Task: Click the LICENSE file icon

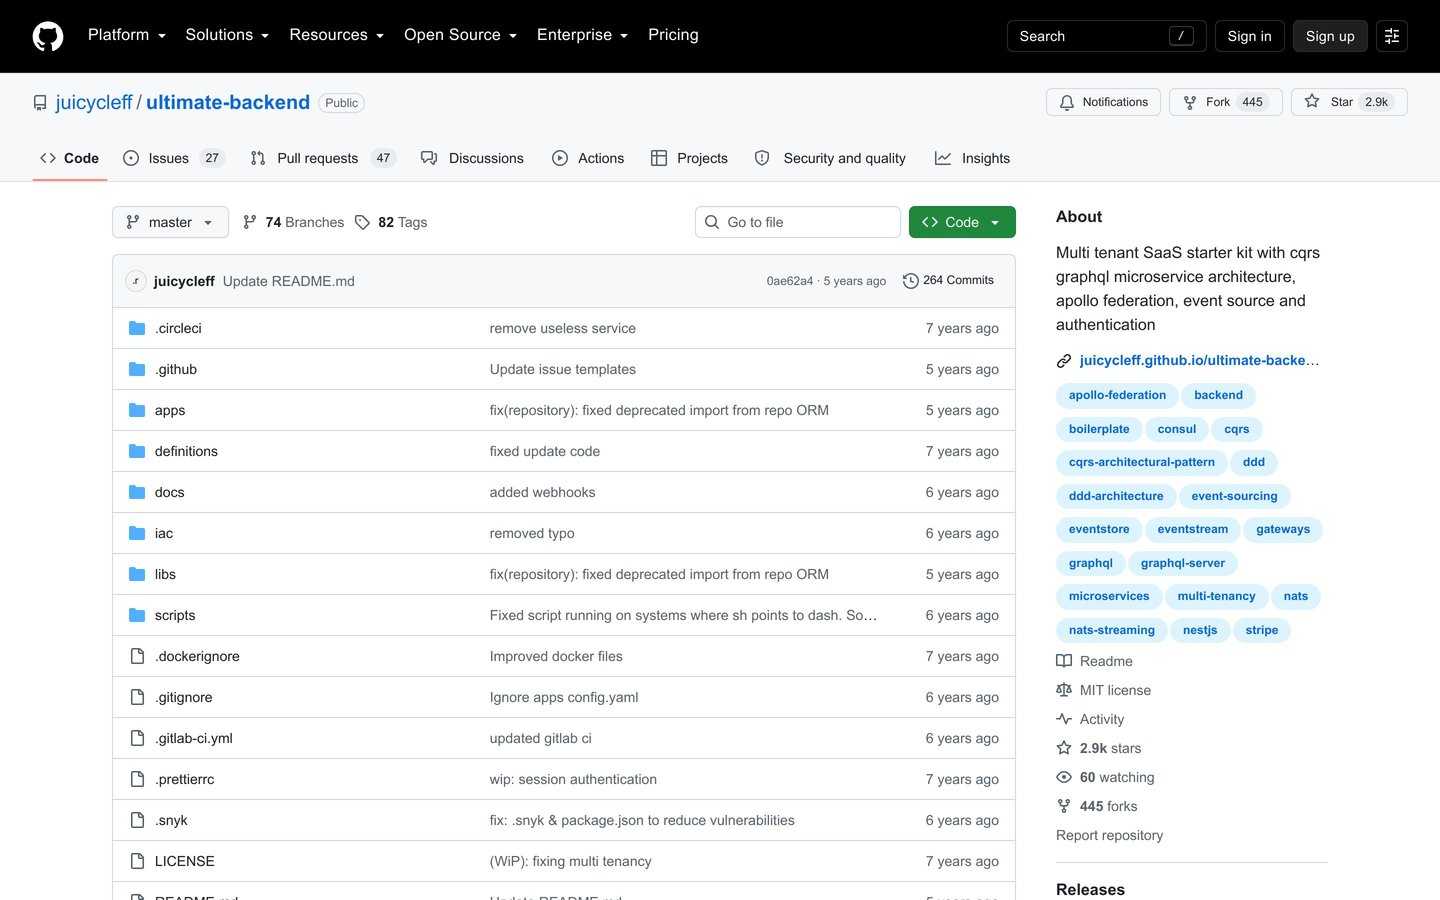Action: click(137, 861)
